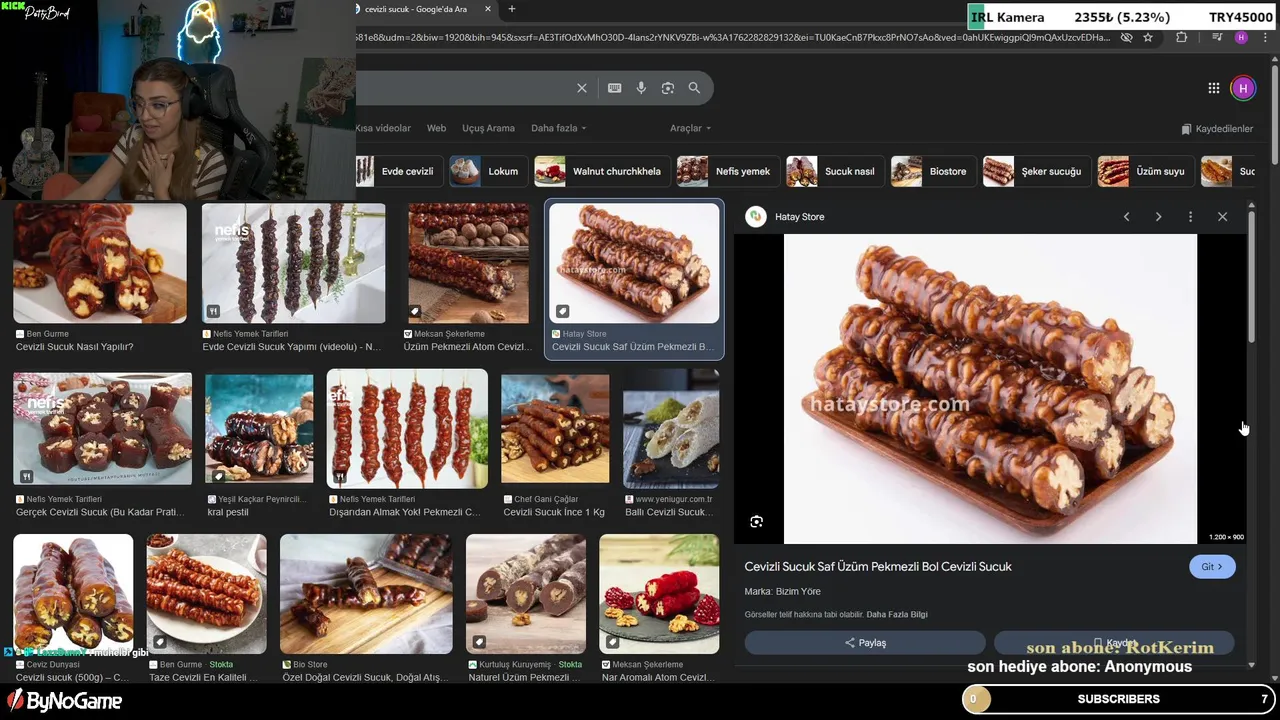Bookmark this page with the star icon
Image resolution: width=1280 pixels, height=720 pixels.
tap(1148, 37)
